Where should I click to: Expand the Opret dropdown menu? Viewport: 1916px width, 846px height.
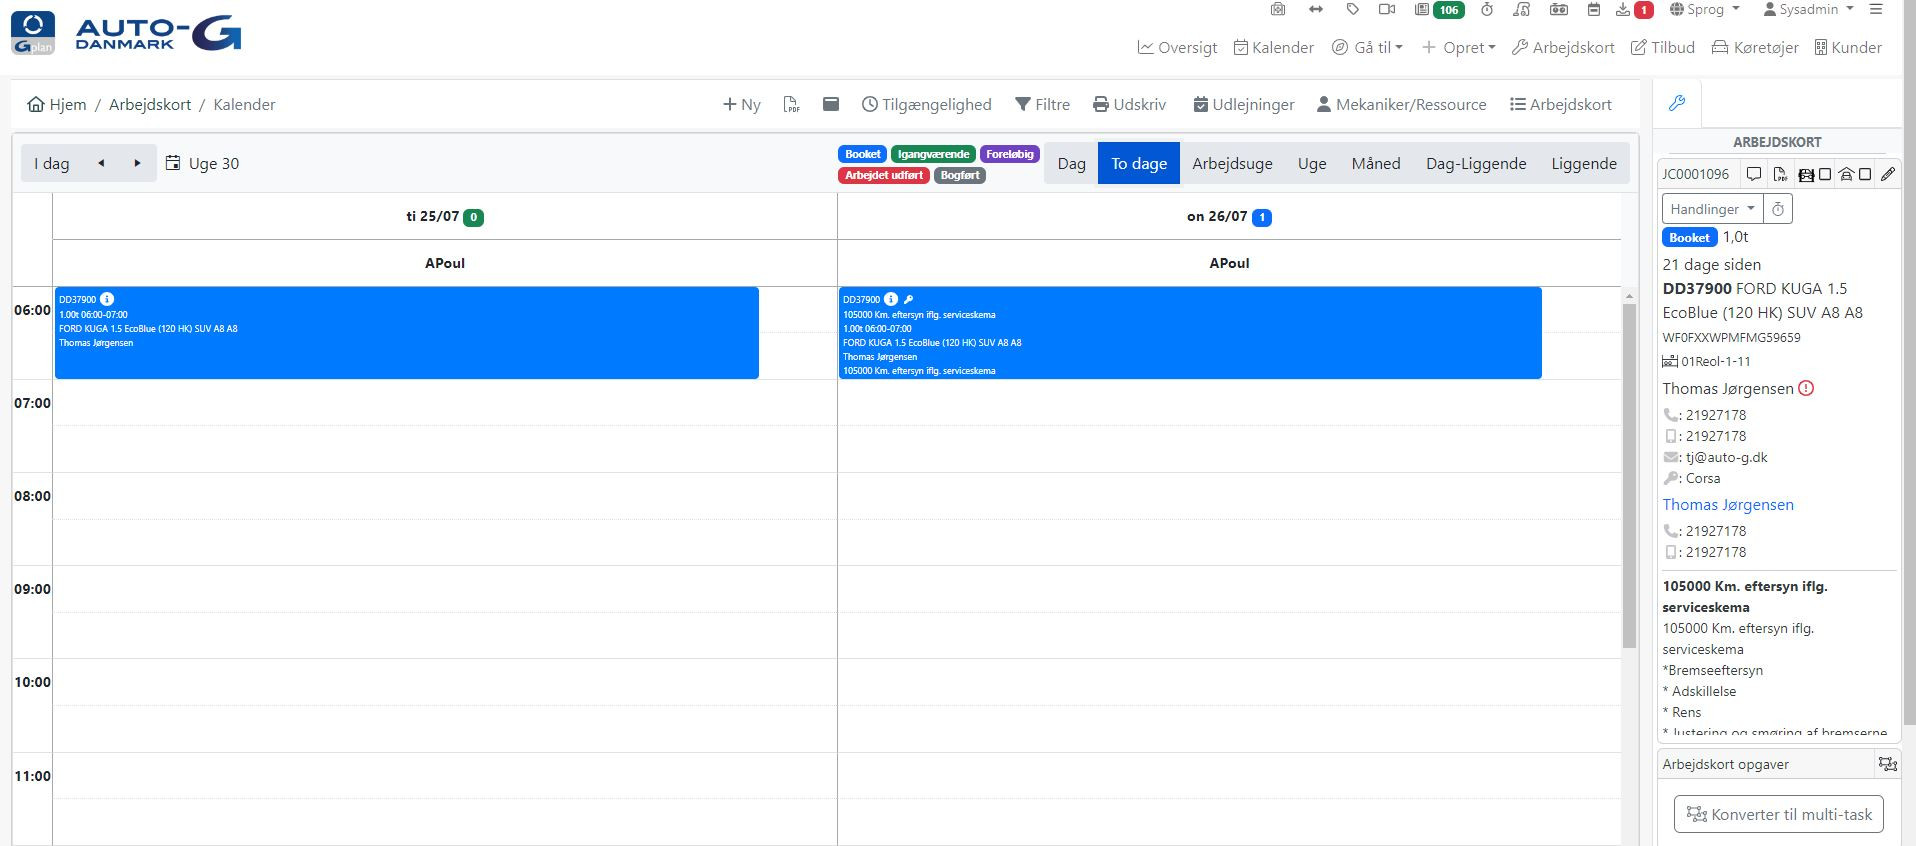1459,47
